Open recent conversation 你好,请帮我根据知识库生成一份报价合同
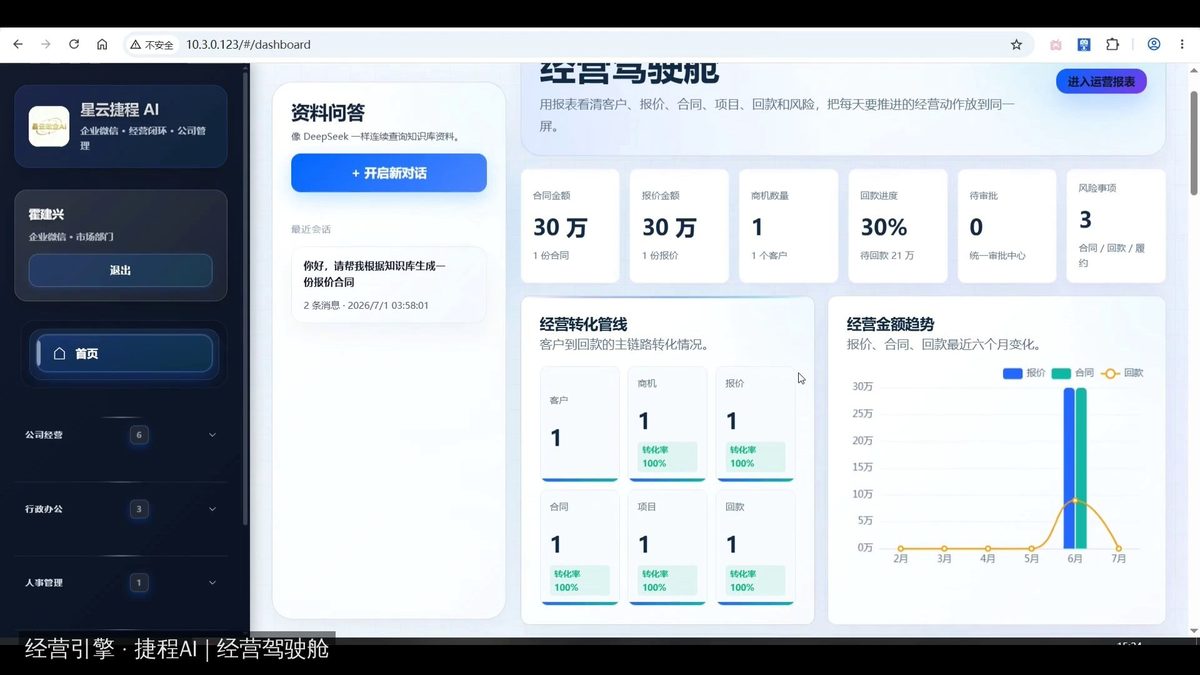Image resolution: width=1200 pixels, height=675 pixels. (x=389, y=284)
